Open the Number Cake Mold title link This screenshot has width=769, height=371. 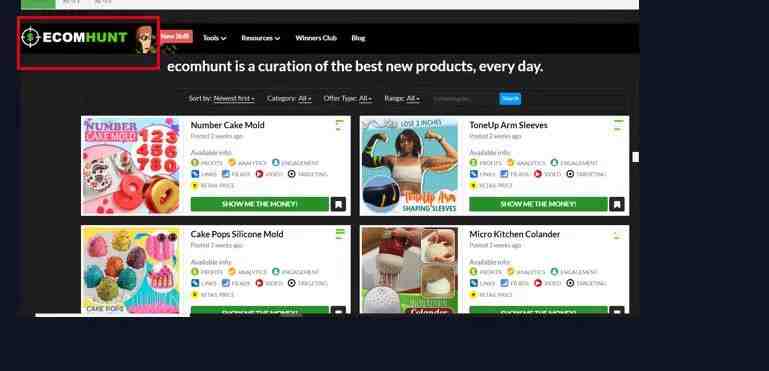[228, 125]
